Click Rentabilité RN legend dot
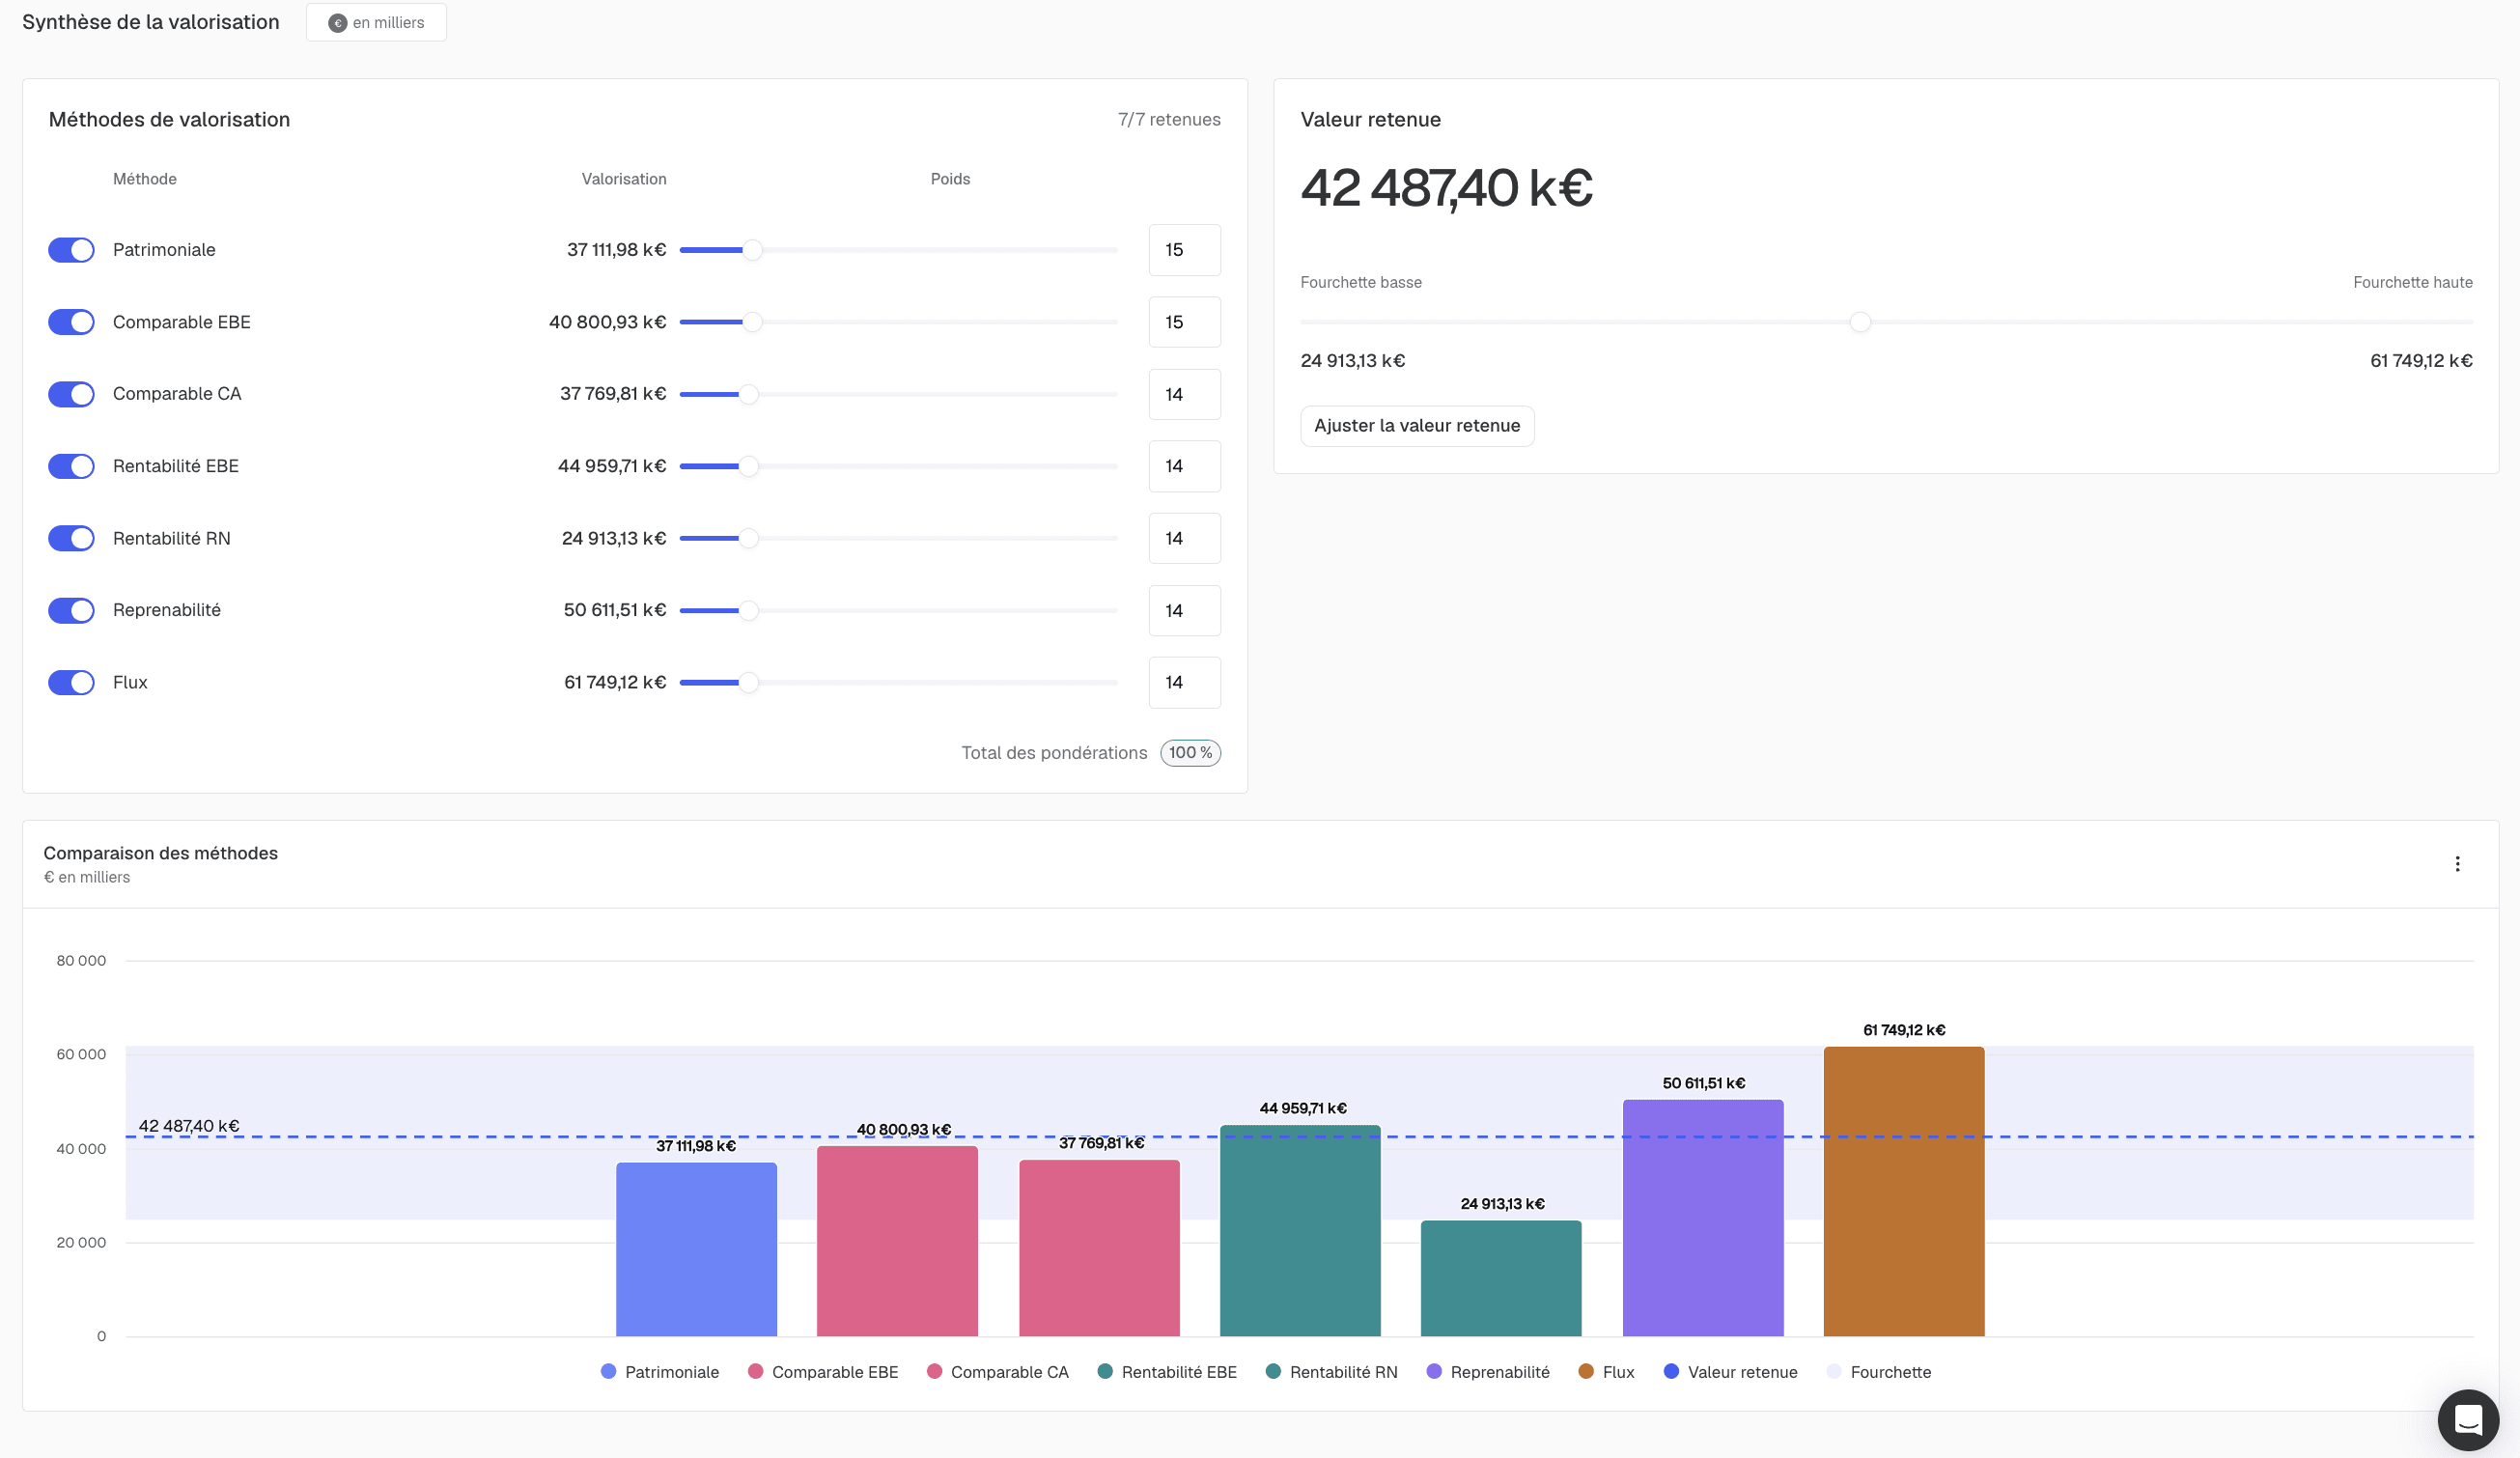2520x1458 pixels. [x=1273, y=1372]
